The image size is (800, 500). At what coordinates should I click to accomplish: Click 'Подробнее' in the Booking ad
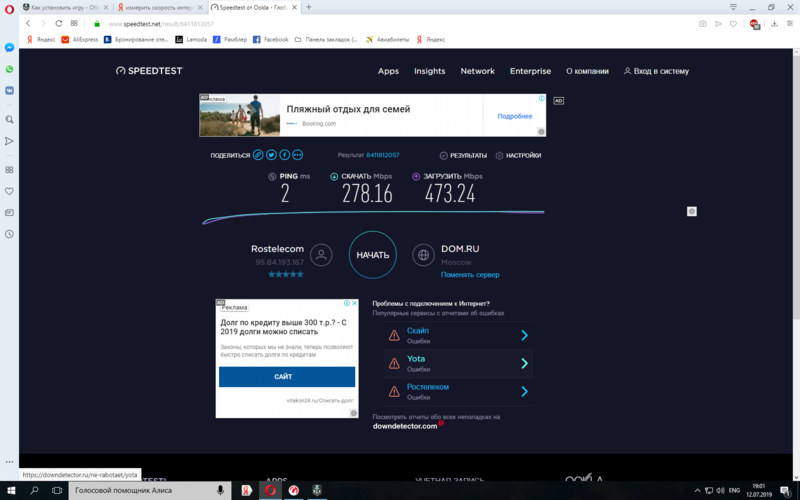click(x=514, y=116)
